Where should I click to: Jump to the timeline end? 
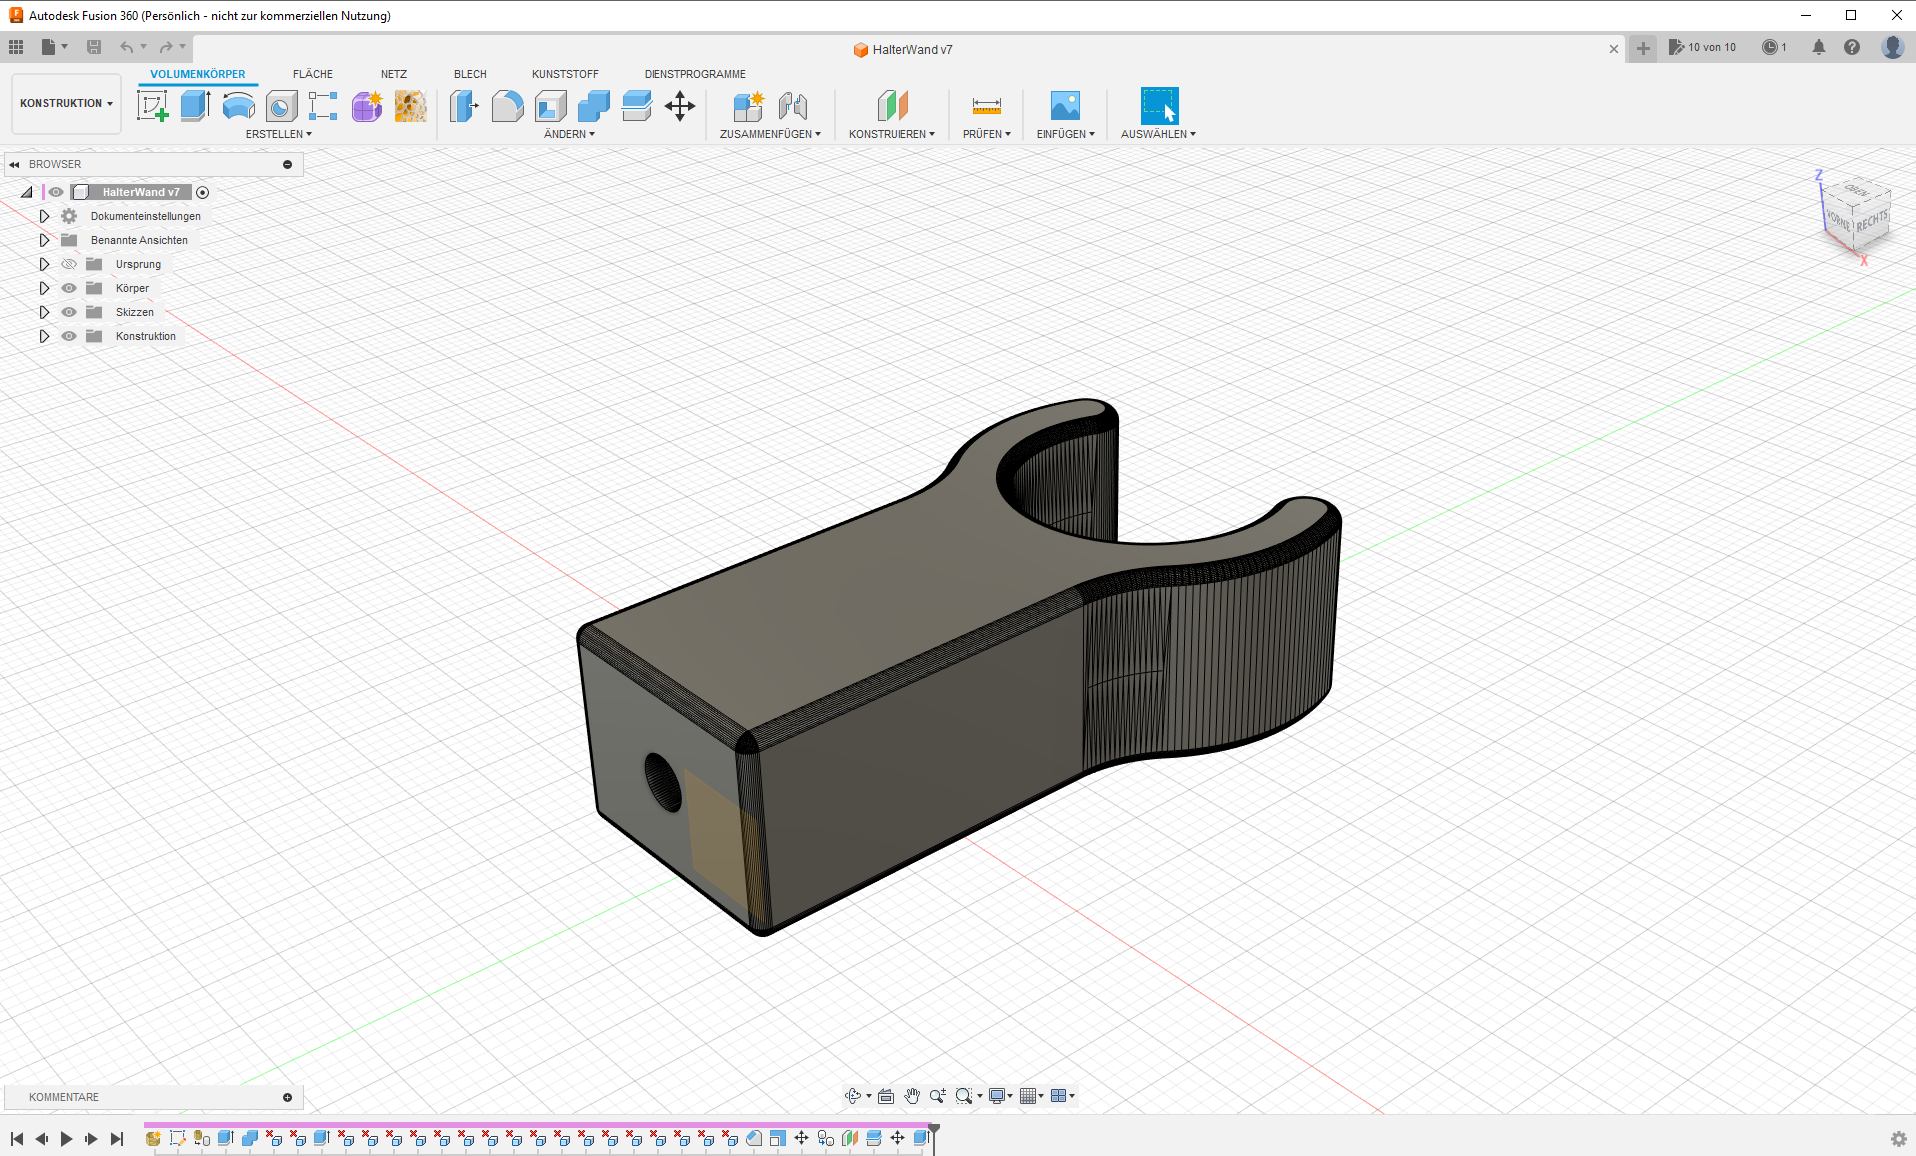(117, 1139)
